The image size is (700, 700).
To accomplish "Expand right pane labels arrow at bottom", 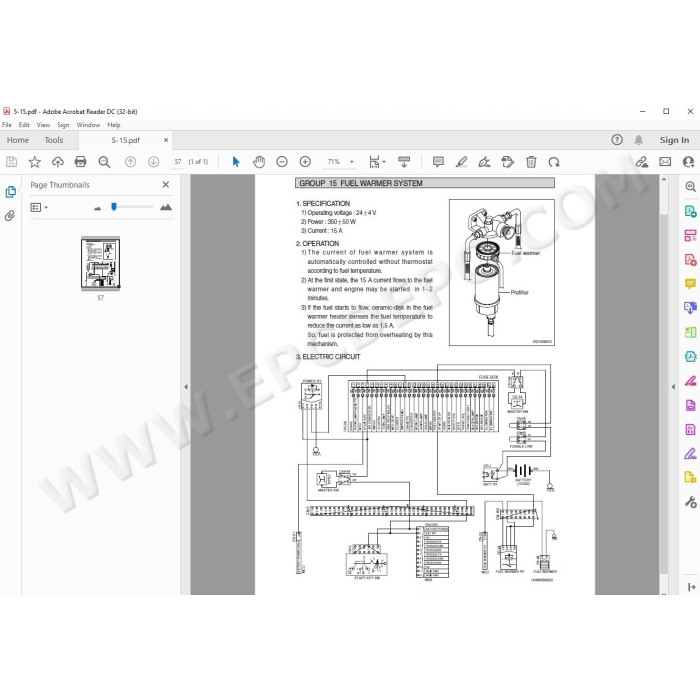I will pyautogui.click(x=692, y=587).
